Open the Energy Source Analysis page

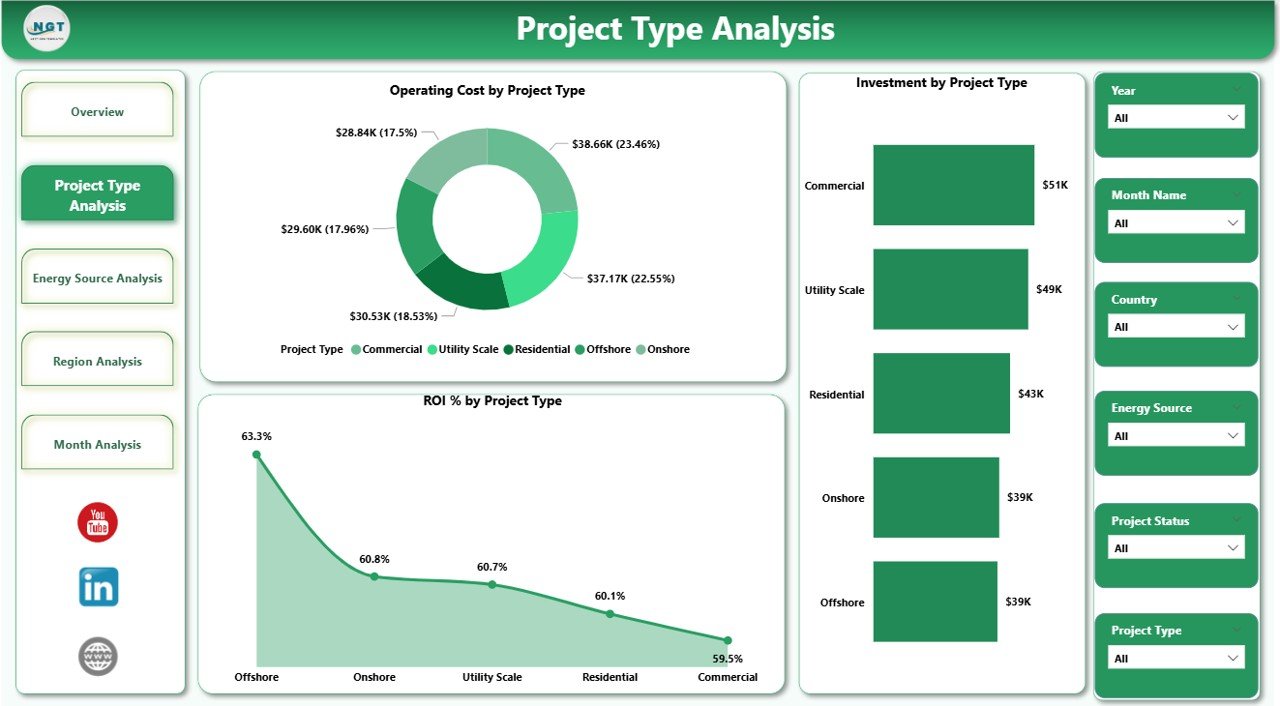coord(97,277)
